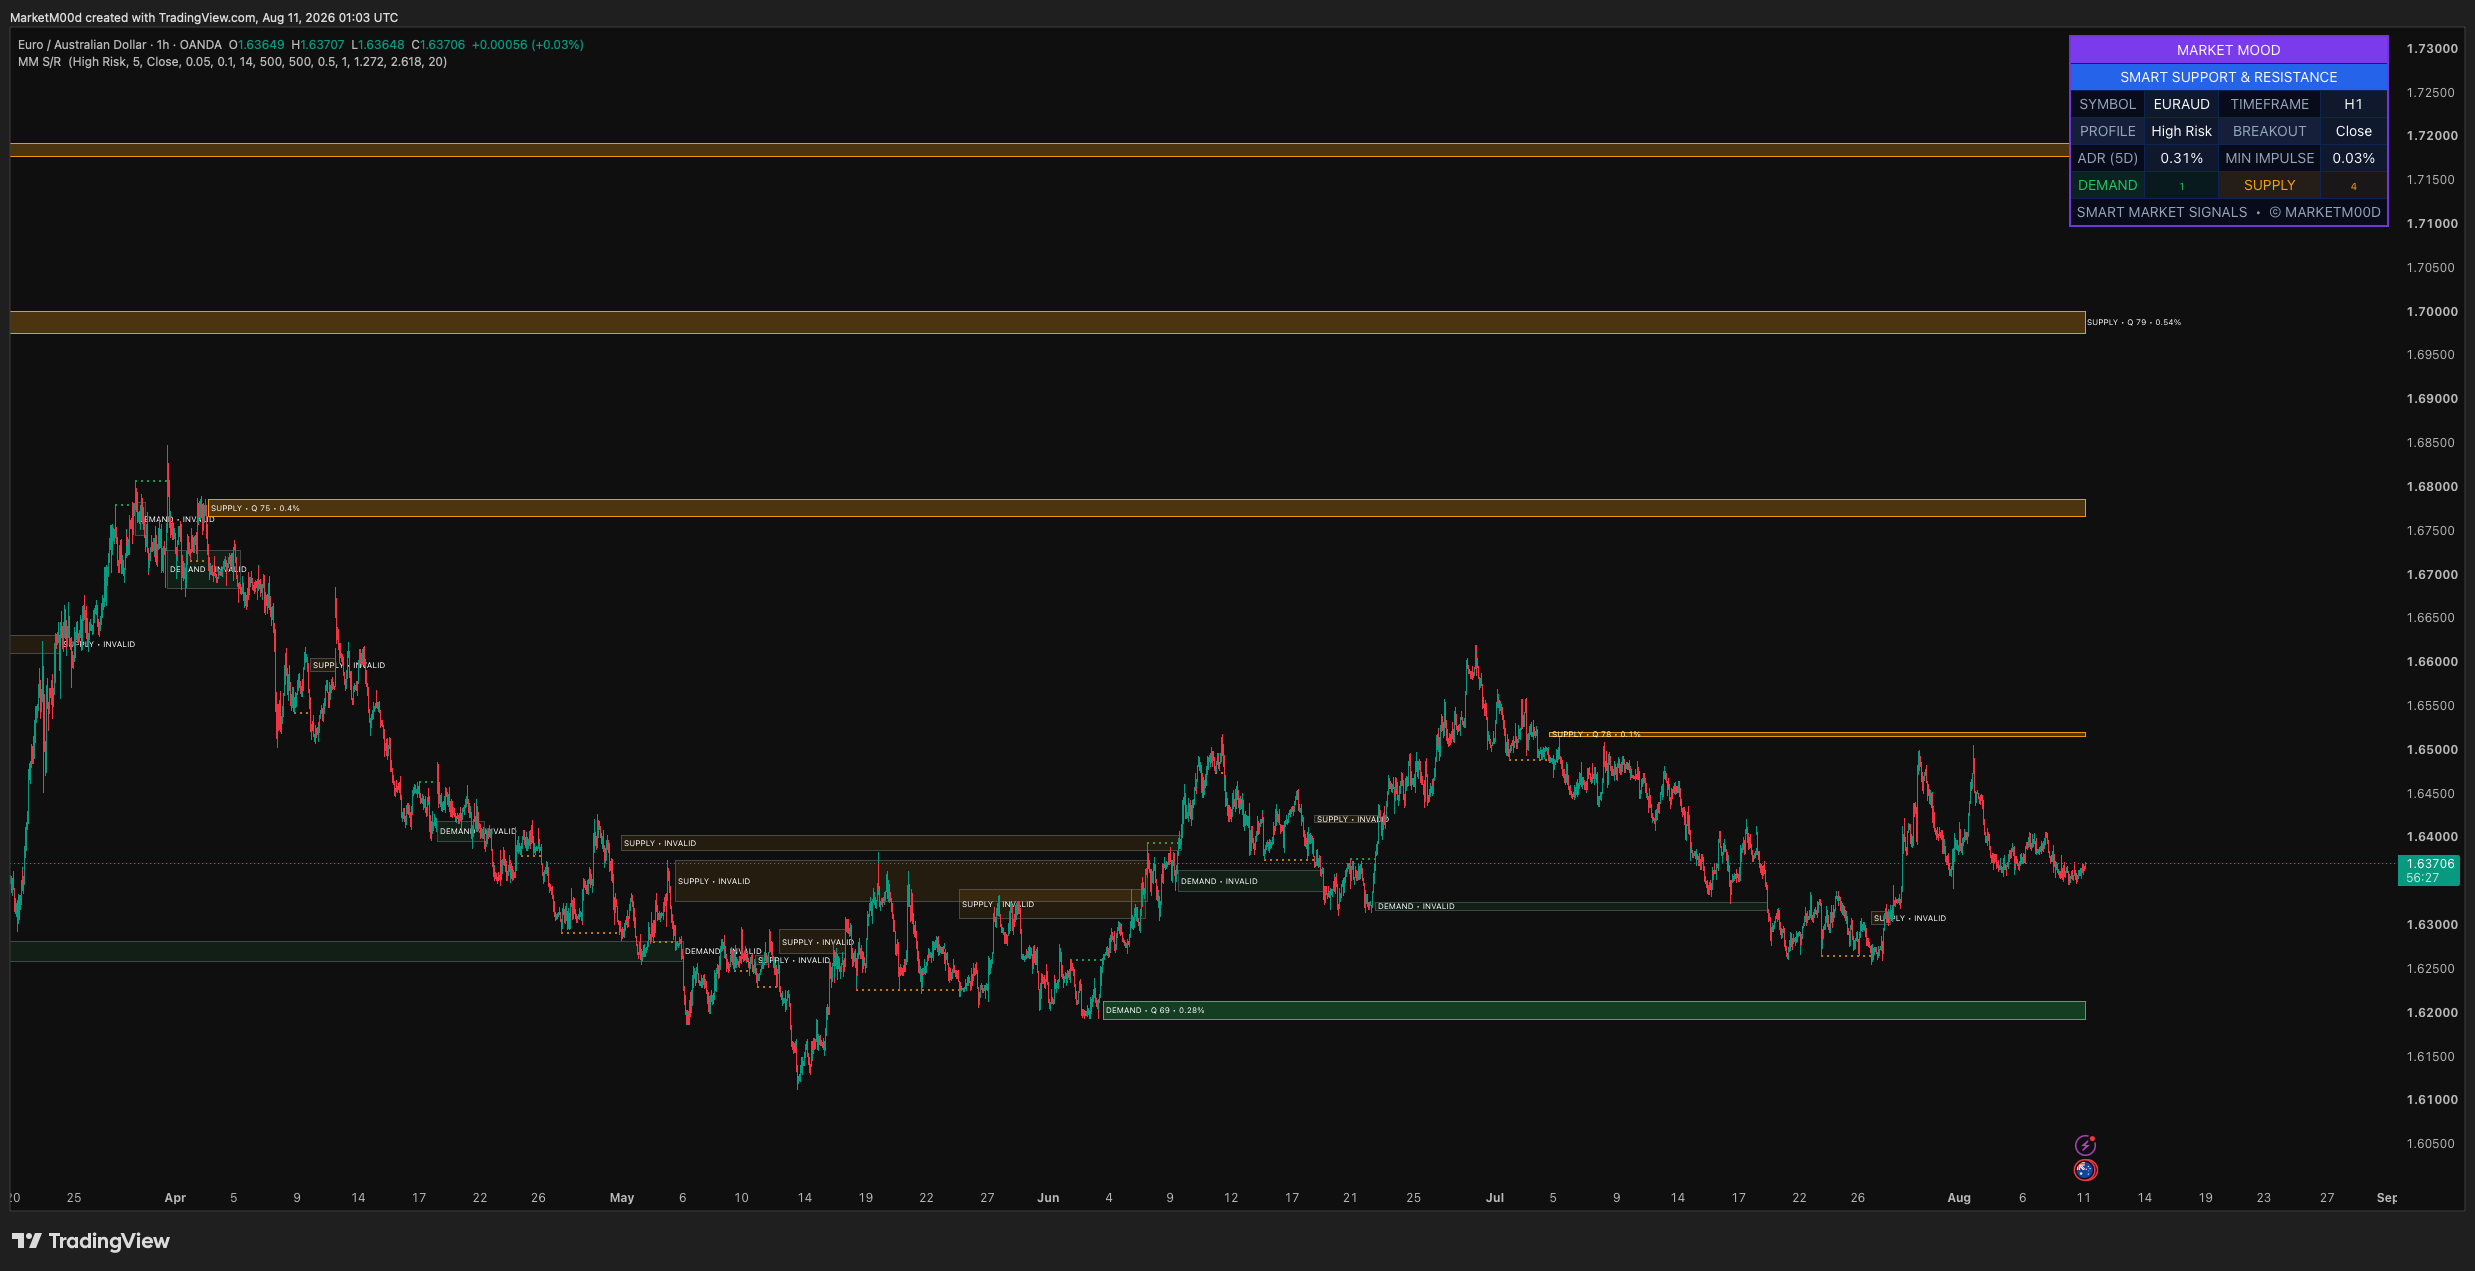This screenshot has width=2475, height=1271.
Task: Click the open price O1.63649 in legend
Action: [x=257, y=45]
